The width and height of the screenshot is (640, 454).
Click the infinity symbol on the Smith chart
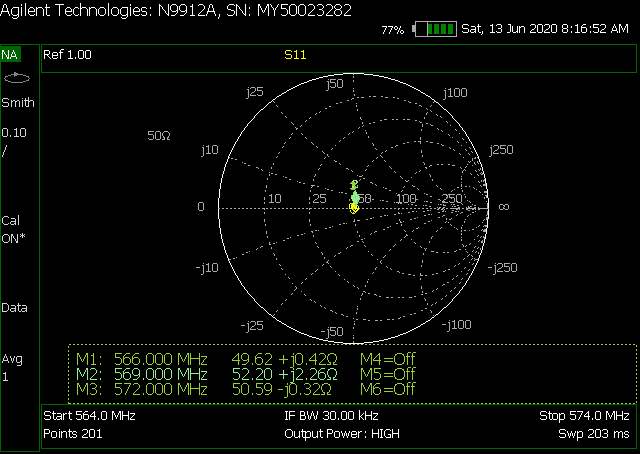pyautogui.click(x=503, y=207)
